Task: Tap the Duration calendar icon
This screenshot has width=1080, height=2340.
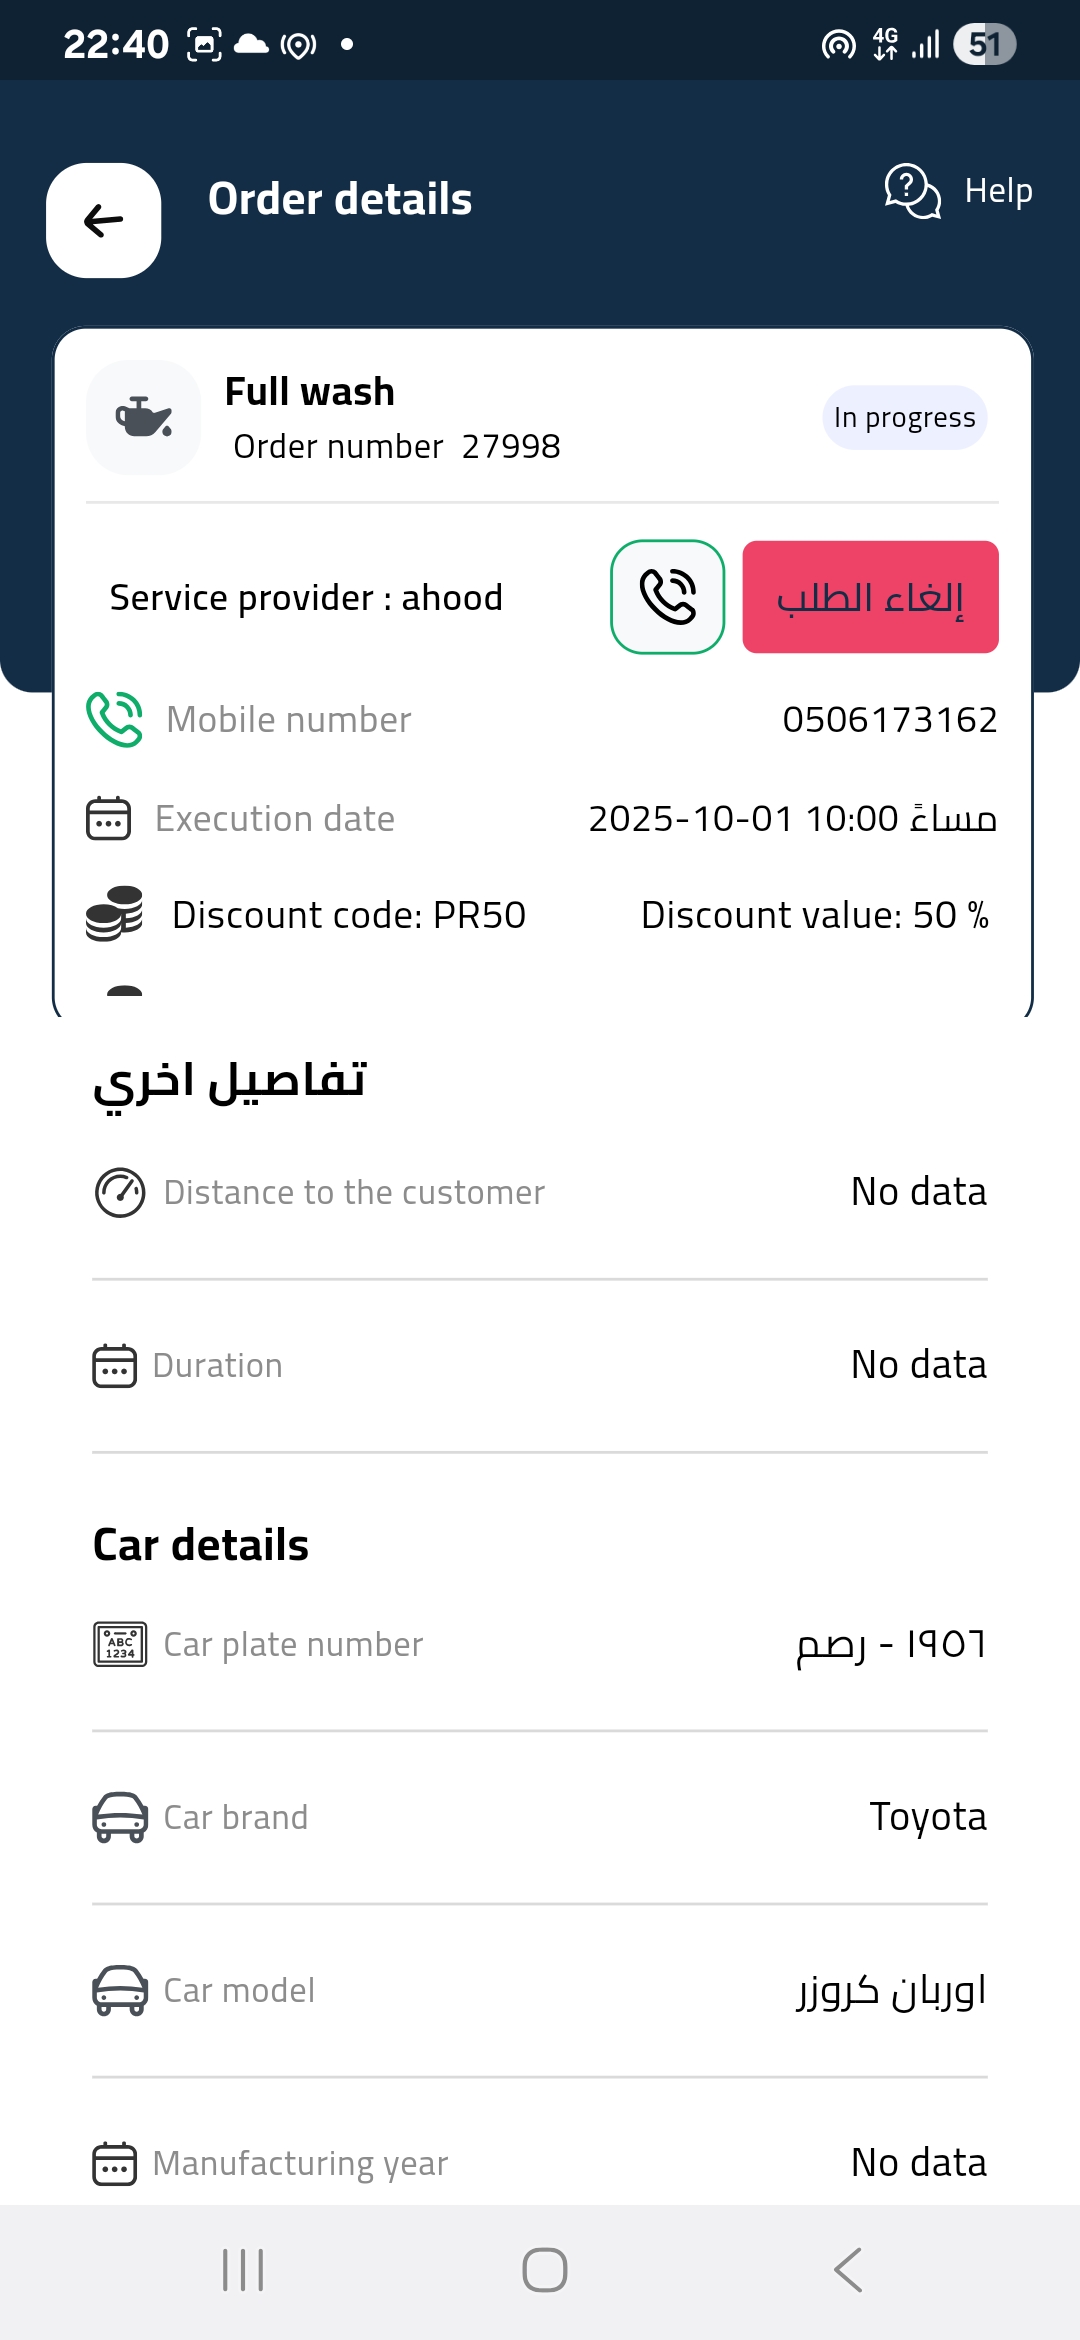Action: click(114, 1365)
